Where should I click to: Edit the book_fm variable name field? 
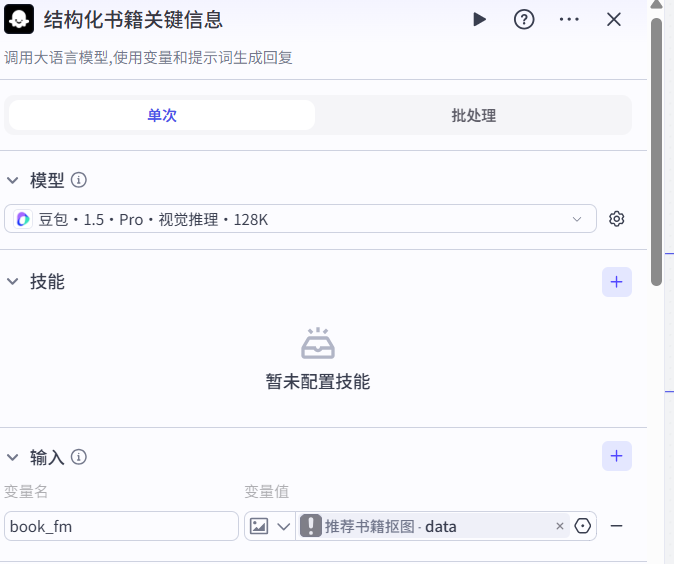pyautogui.click(x=121, y=526)
